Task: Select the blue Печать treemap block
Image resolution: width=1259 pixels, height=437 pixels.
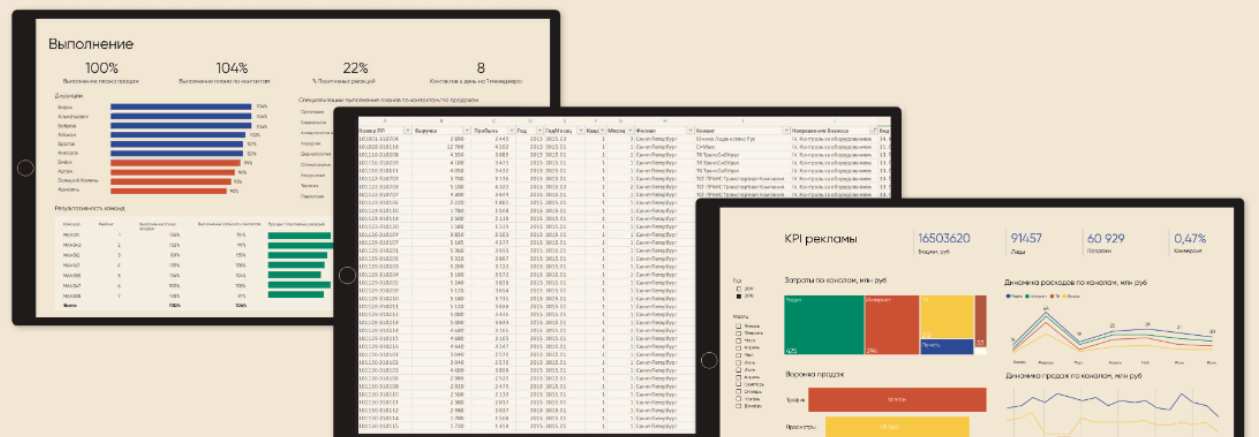Action: tap(946, 346)
